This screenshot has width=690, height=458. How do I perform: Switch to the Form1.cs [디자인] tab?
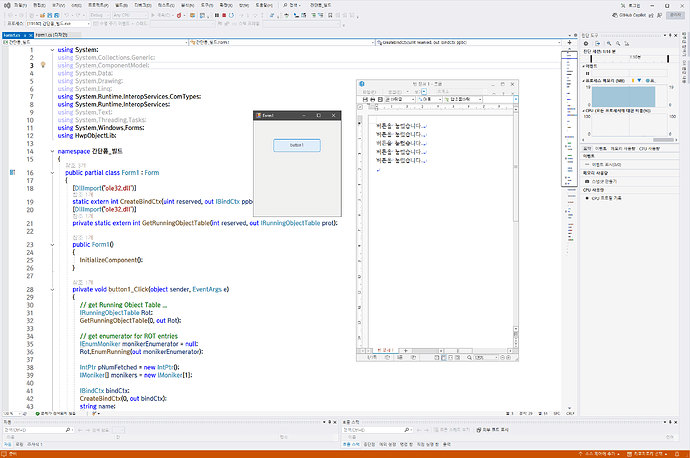coord(52,35)
